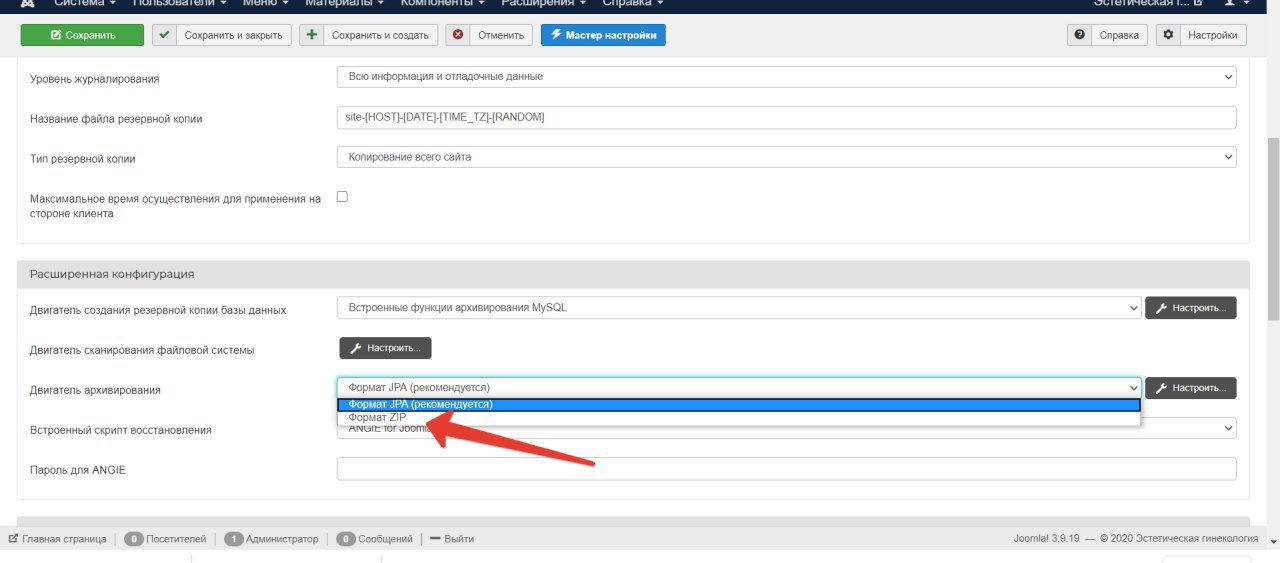Toggle the Максимальное время осуществления checkbox
This screenshot has height=563, width=1280.
coord(342,197)
